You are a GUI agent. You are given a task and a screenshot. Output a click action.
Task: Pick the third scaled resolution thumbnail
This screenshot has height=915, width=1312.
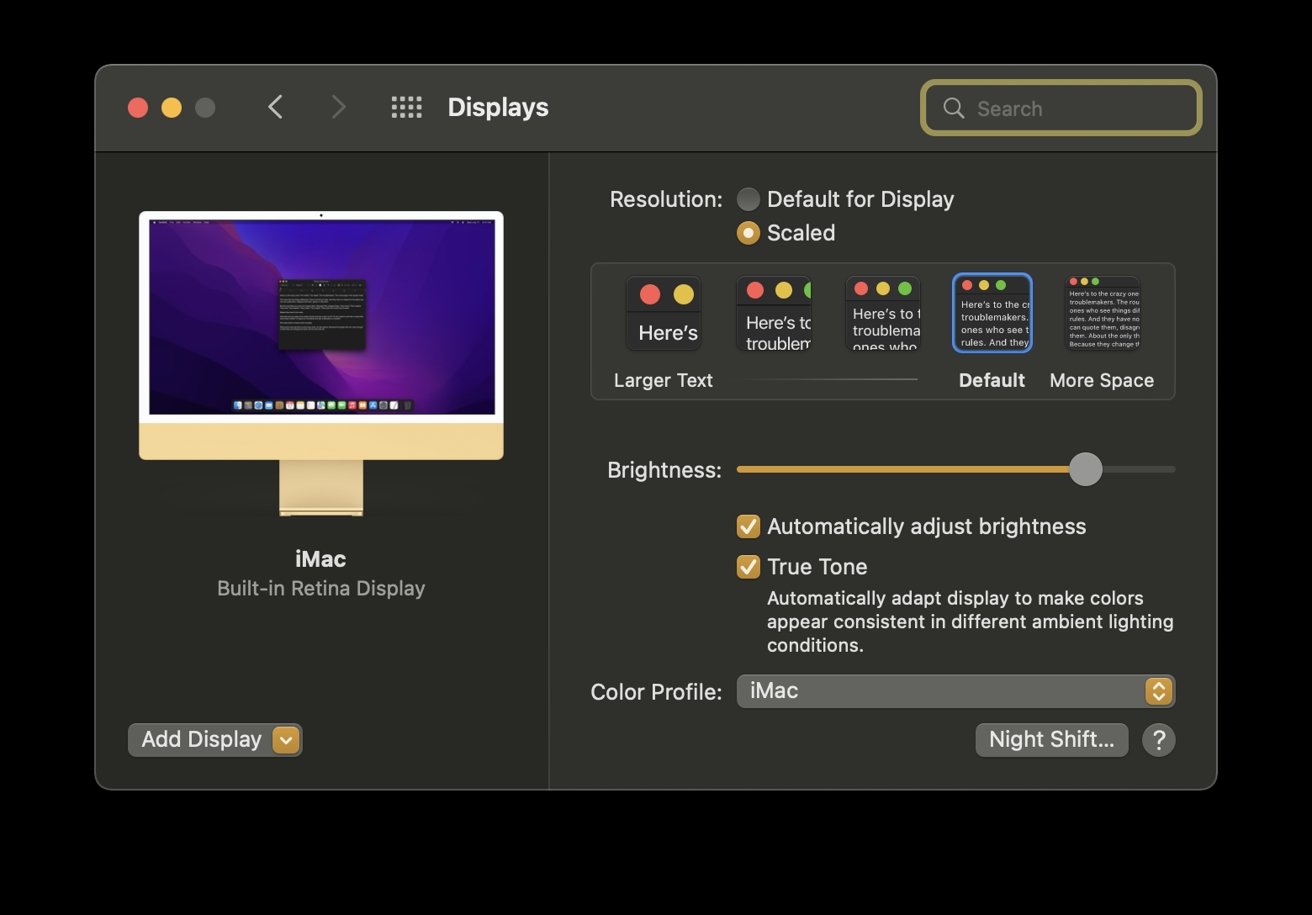[882, 313]
